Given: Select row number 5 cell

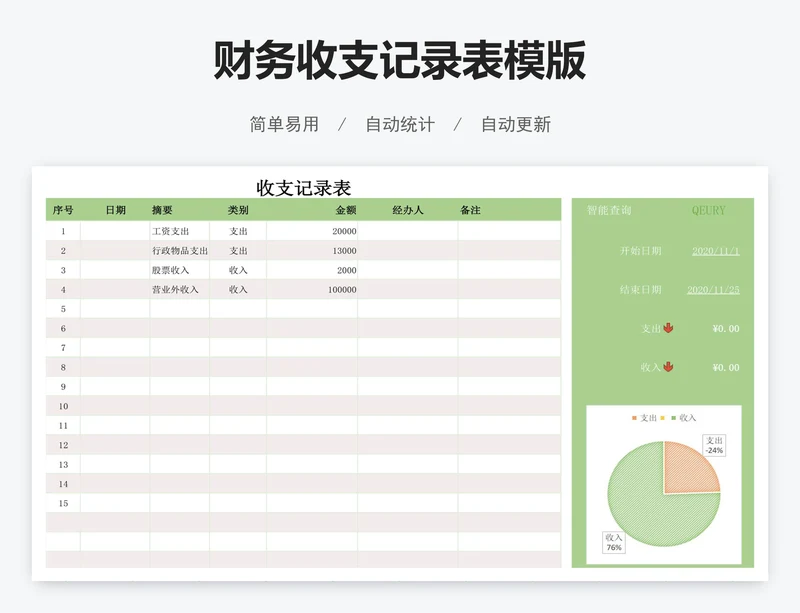Looking at the screenshot, I should point(63,309).
